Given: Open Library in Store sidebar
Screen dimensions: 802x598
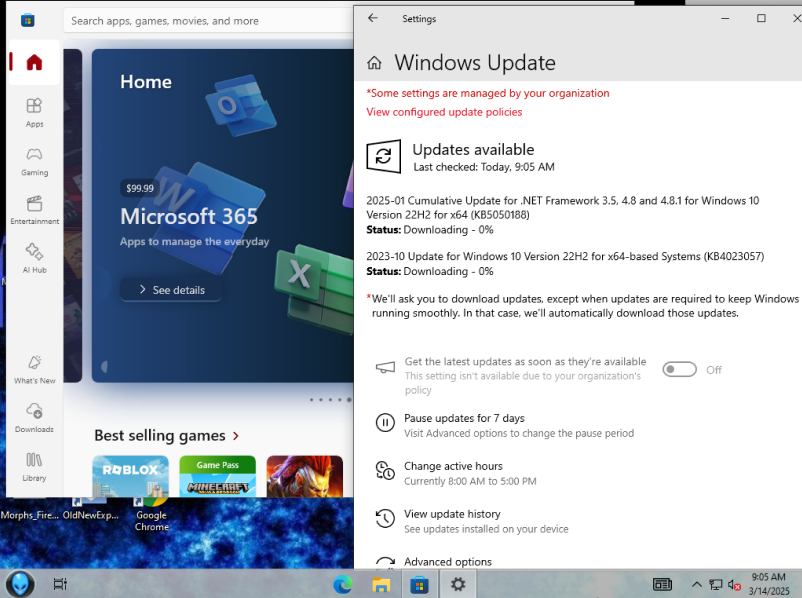Looking at the screenshot, I should tap(34, 467).
